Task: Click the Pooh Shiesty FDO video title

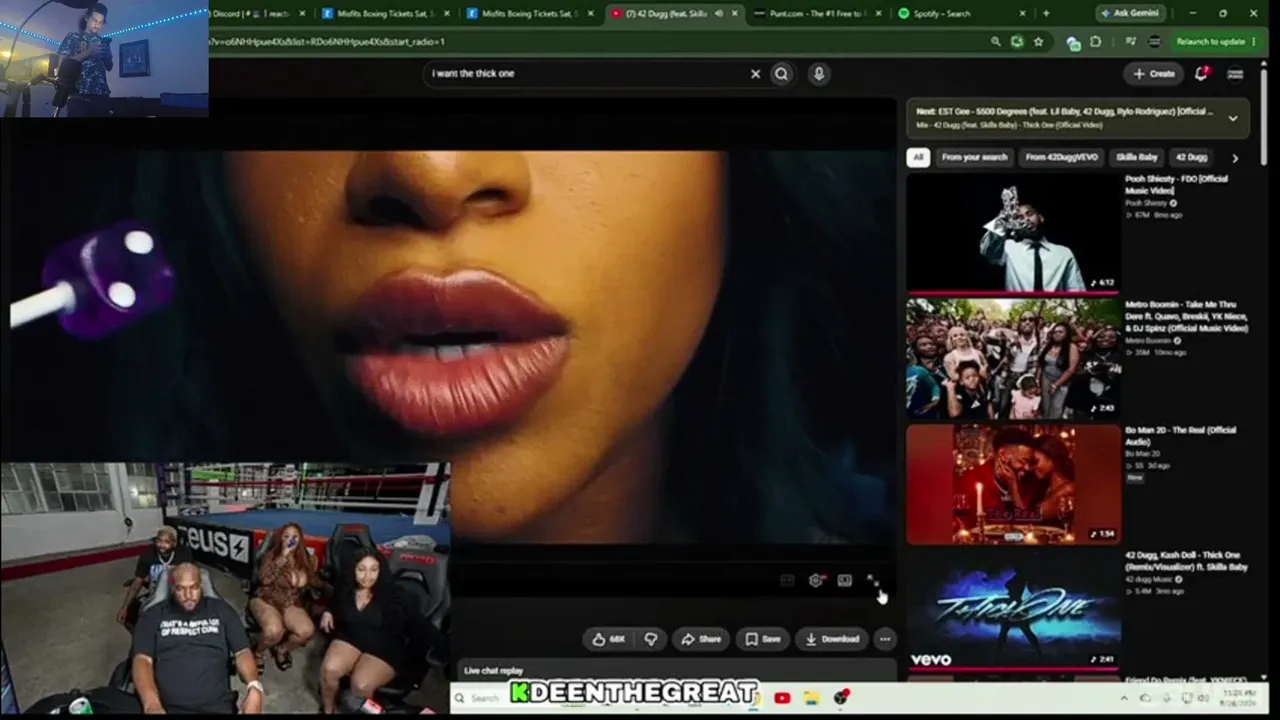Action: pos(1176,184)
